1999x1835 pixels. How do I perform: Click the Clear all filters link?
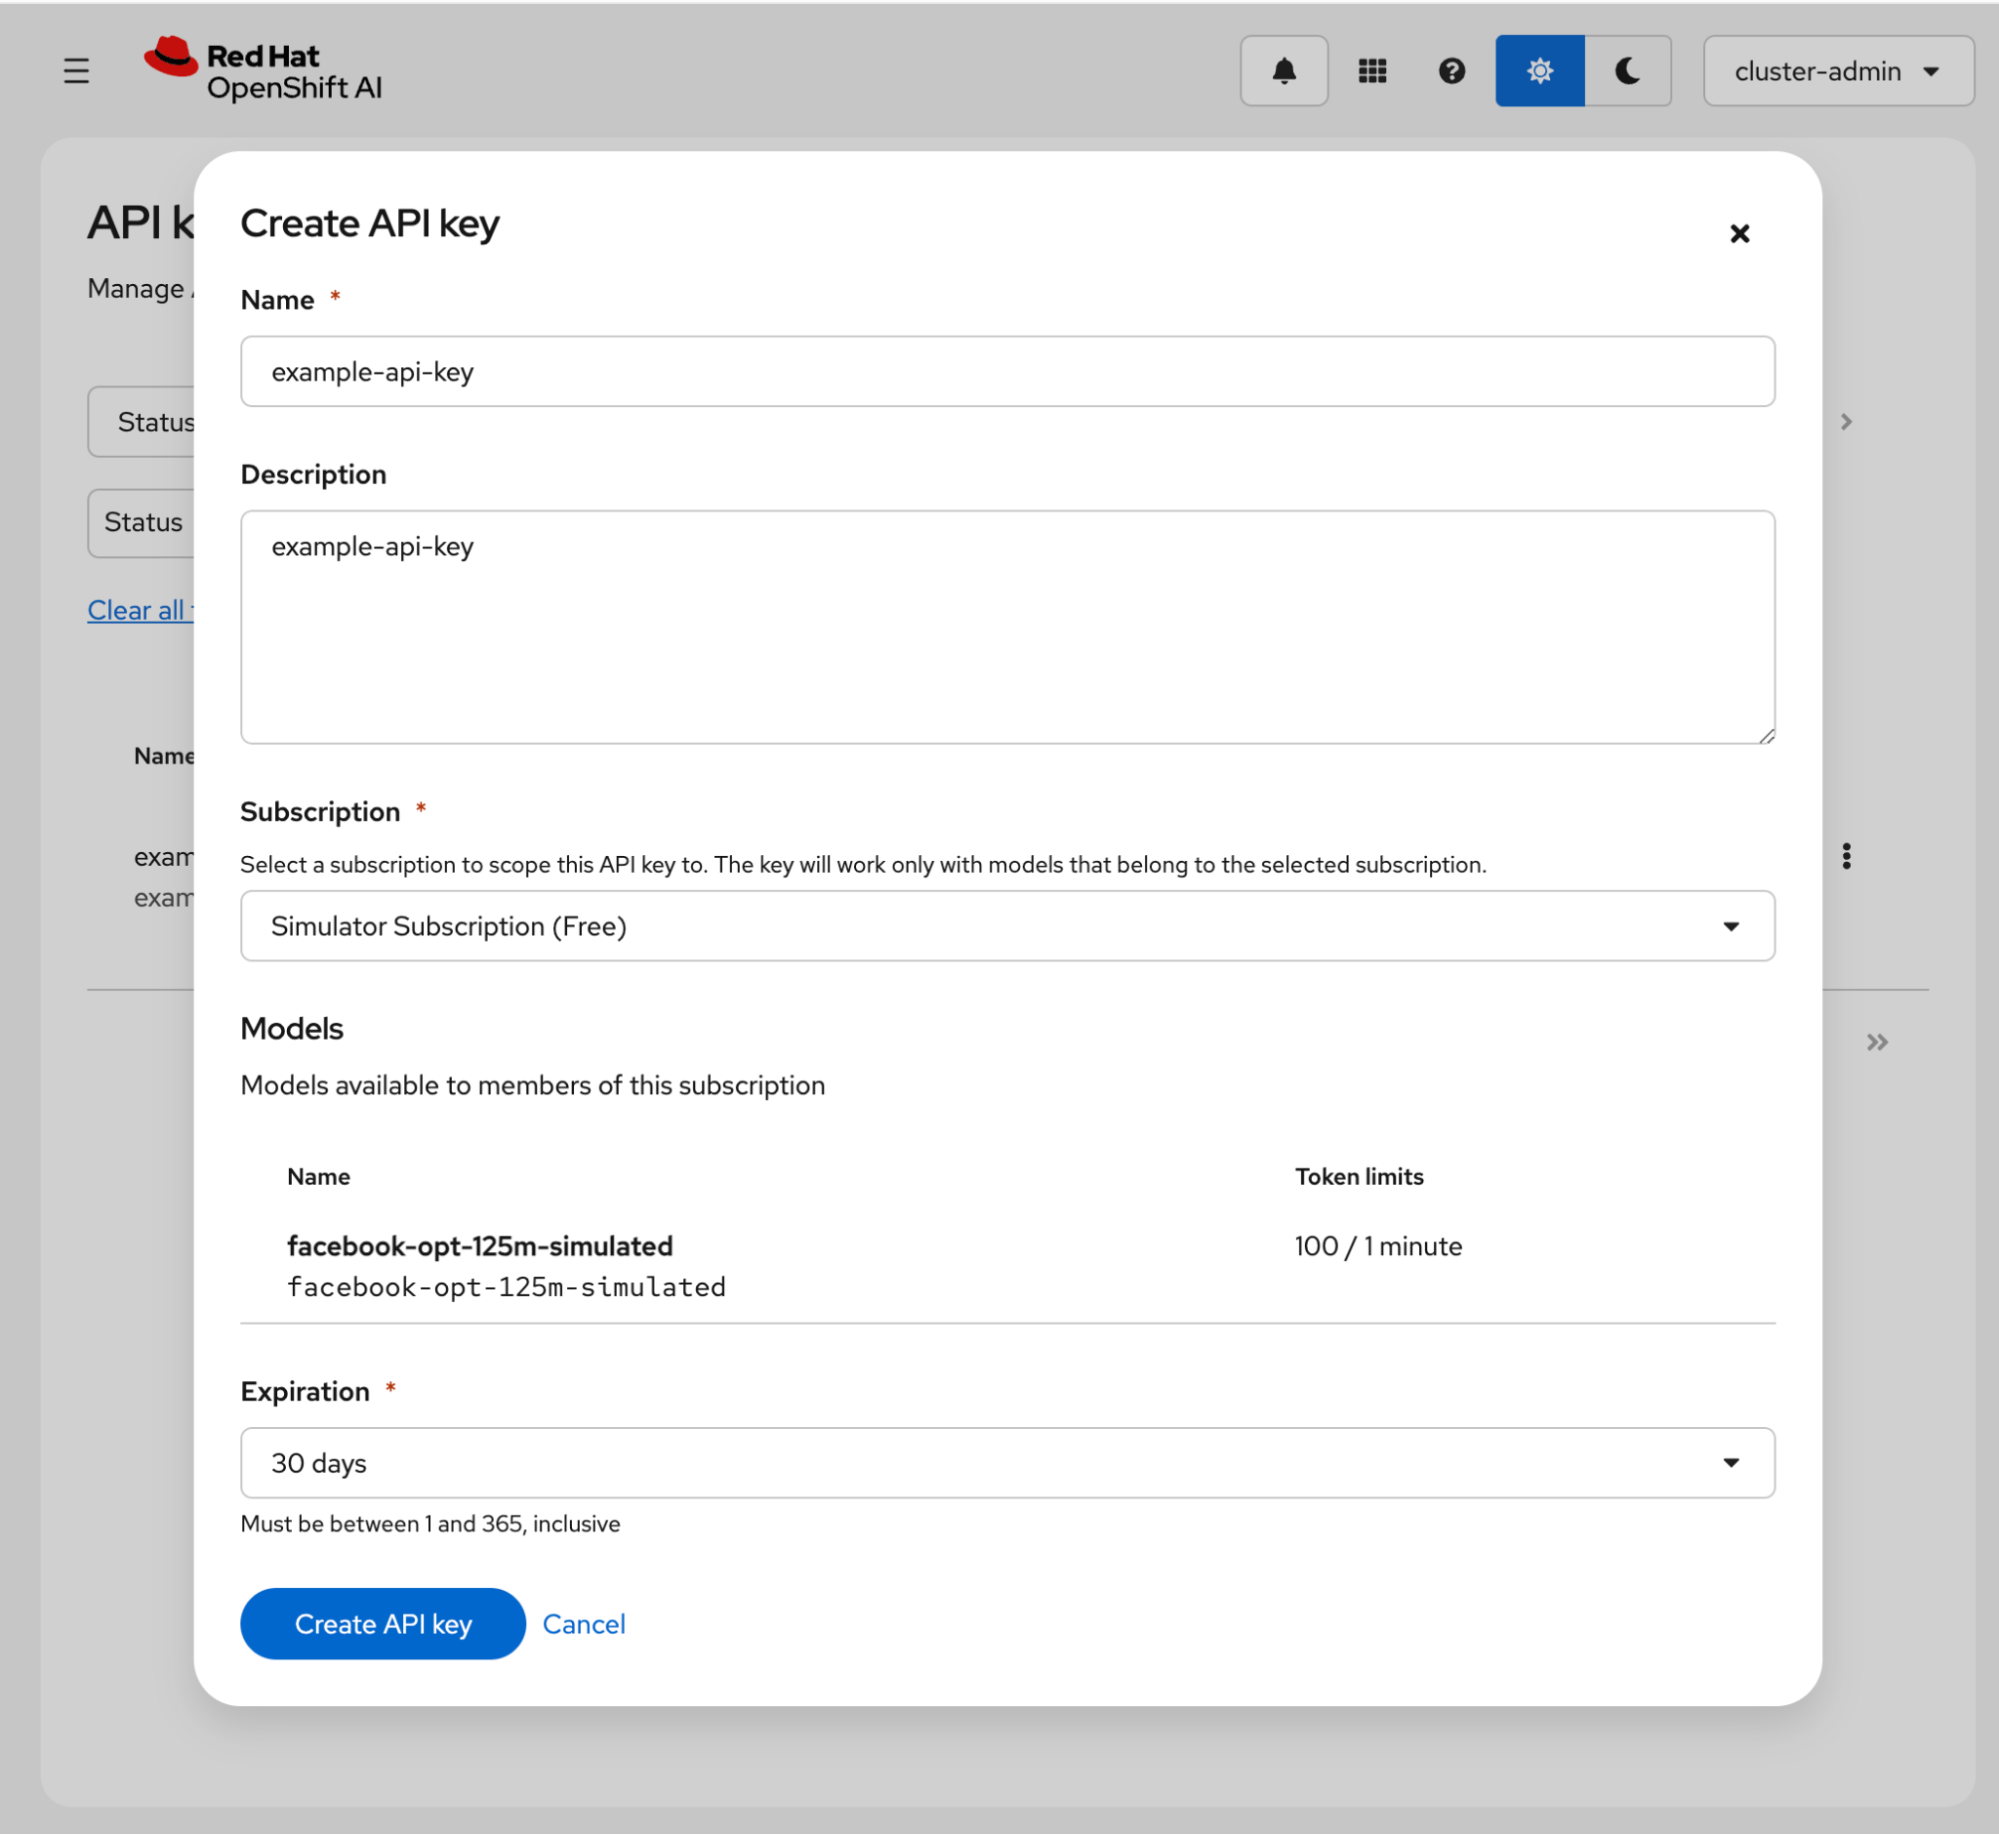[x=141, y=610]
